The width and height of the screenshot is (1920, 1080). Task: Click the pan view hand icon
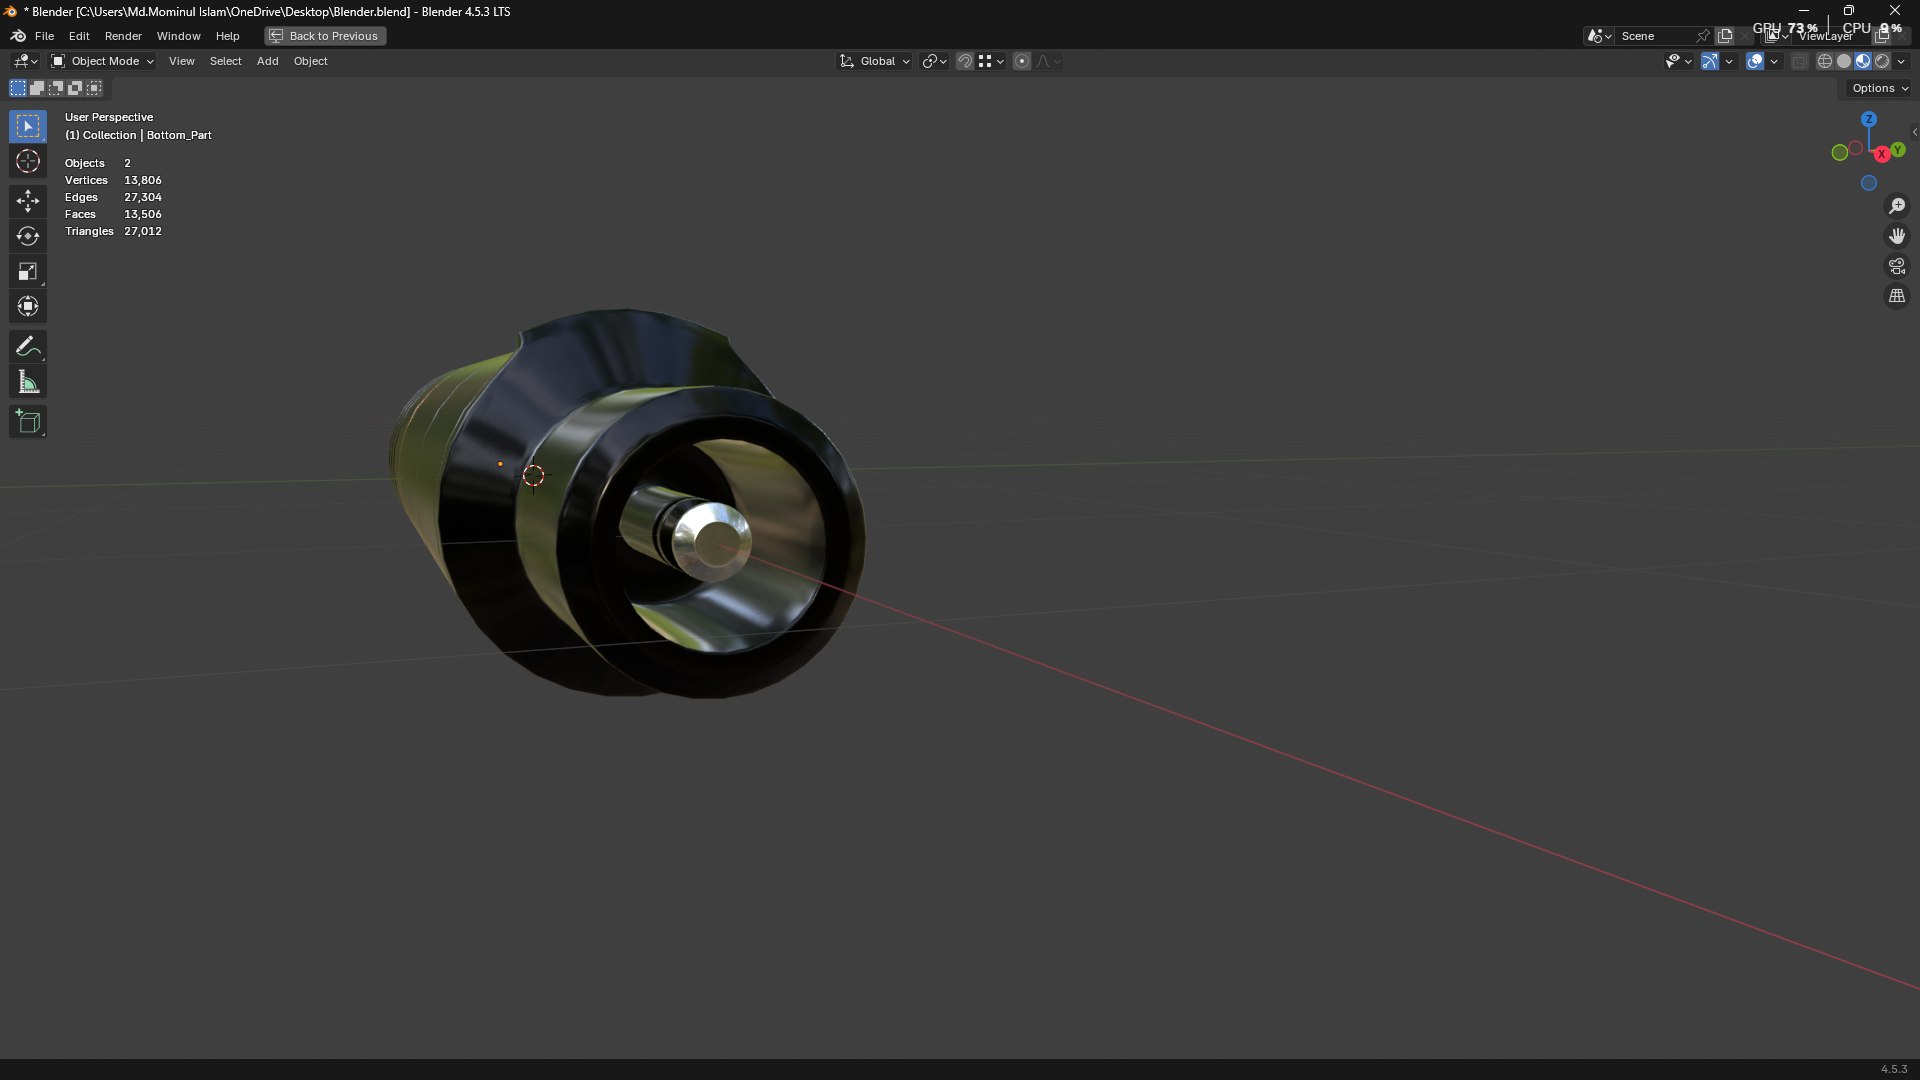1897,236
